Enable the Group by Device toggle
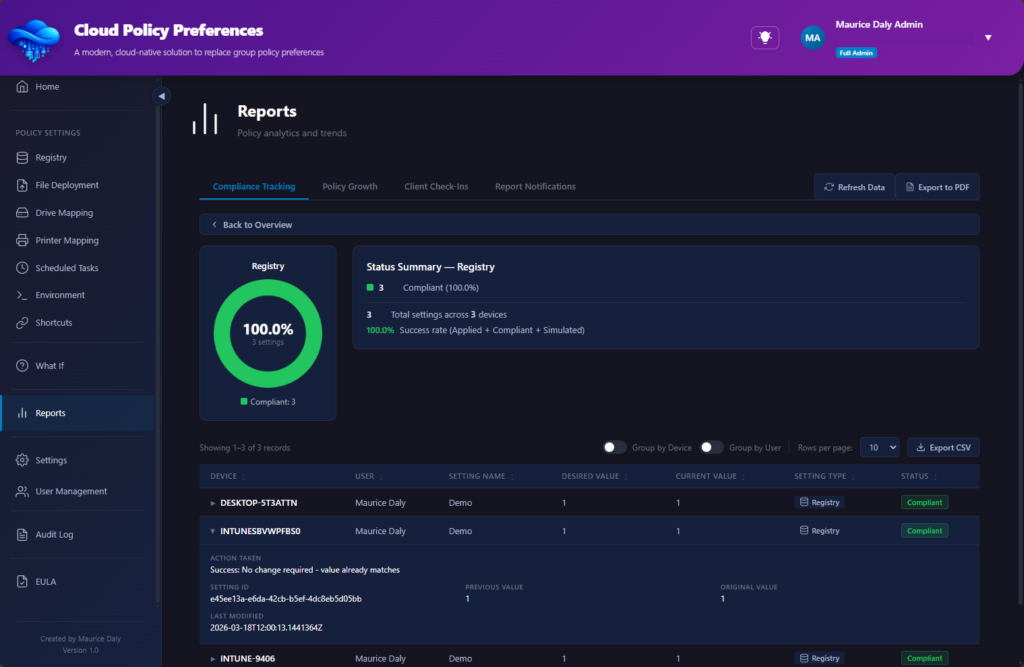Viewport: 1024px width, 667px height. coord(615,448)
